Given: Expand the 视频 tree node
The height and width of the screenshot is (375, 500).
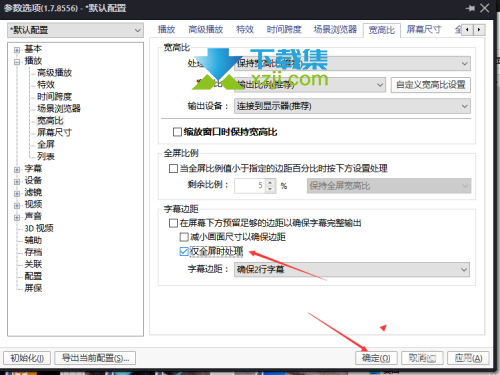Looking at the screenshot, I should (x=17, y=206).
